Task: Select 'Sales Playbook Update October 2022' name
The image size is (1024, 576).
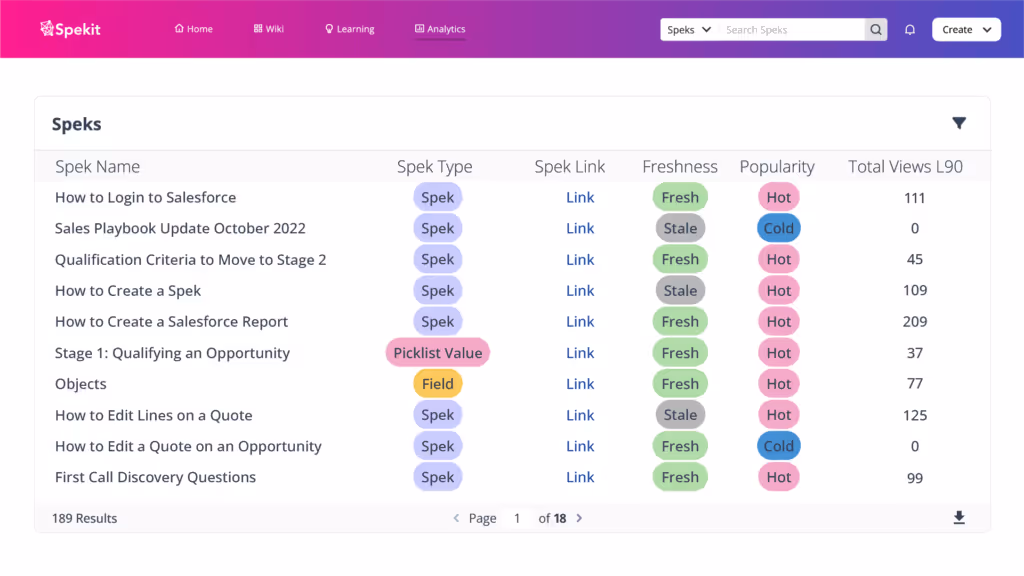Action: pyautogui.click(x=180, y=228)
